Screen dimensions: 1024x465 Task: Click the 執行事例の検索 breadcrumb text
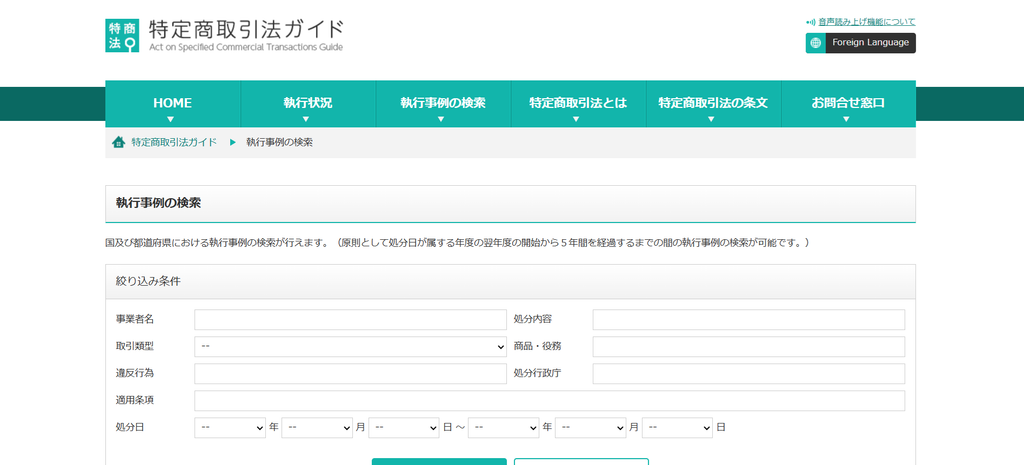click(x=280, y=142)
